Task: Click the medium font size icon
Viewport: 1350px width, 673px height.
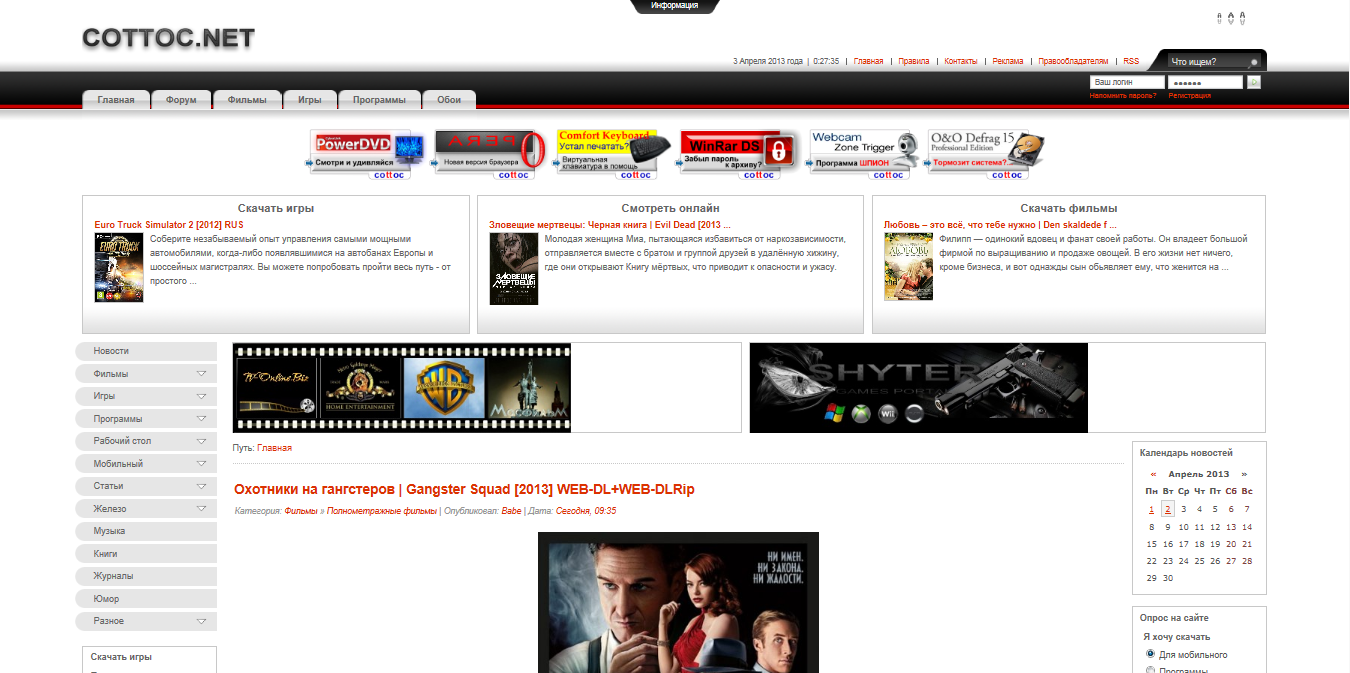Action: (x=1231, y=18)
